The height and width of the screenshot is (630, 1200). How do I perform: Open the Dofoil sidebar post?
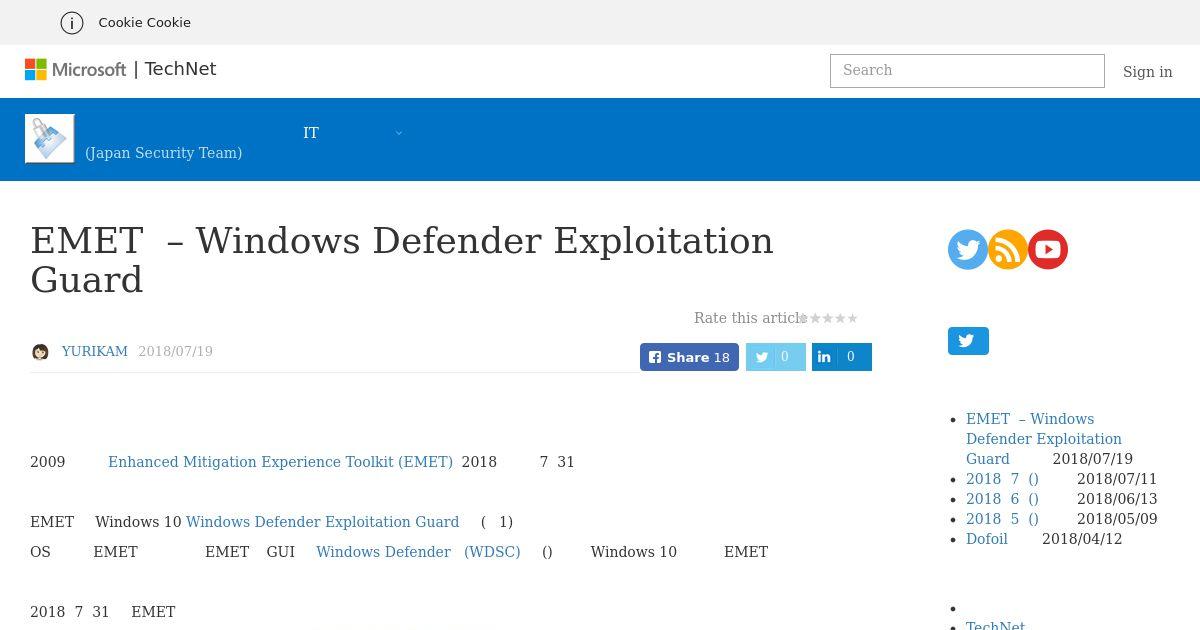[987, 539]
